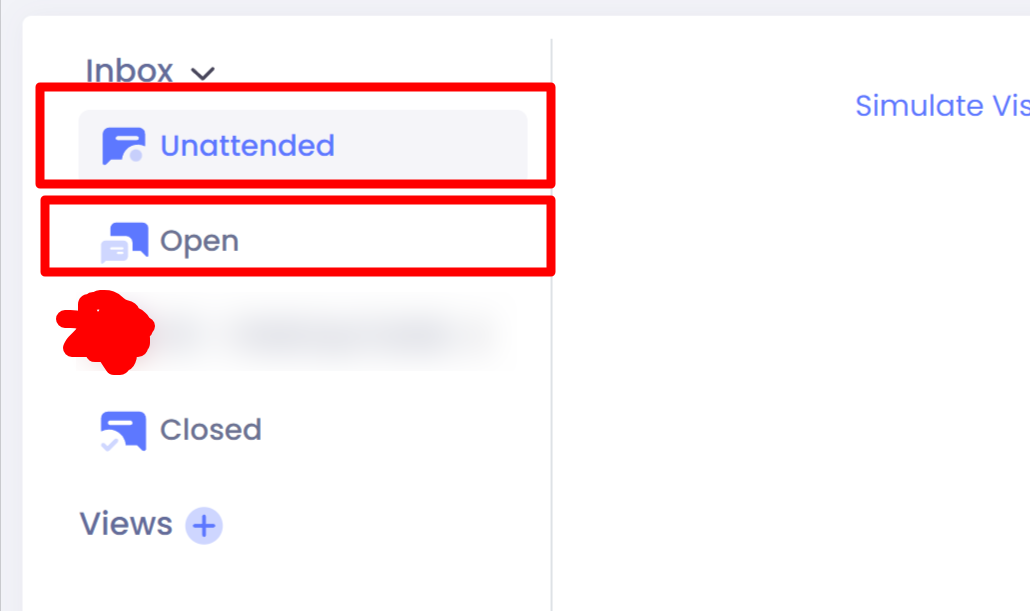Click blank sidebar area below Views

(280, 580)
